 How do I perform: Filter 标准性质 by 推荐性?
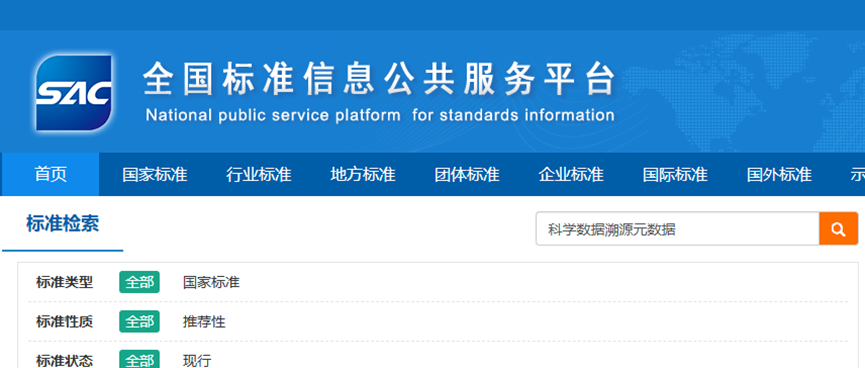(x=204, y=322)
